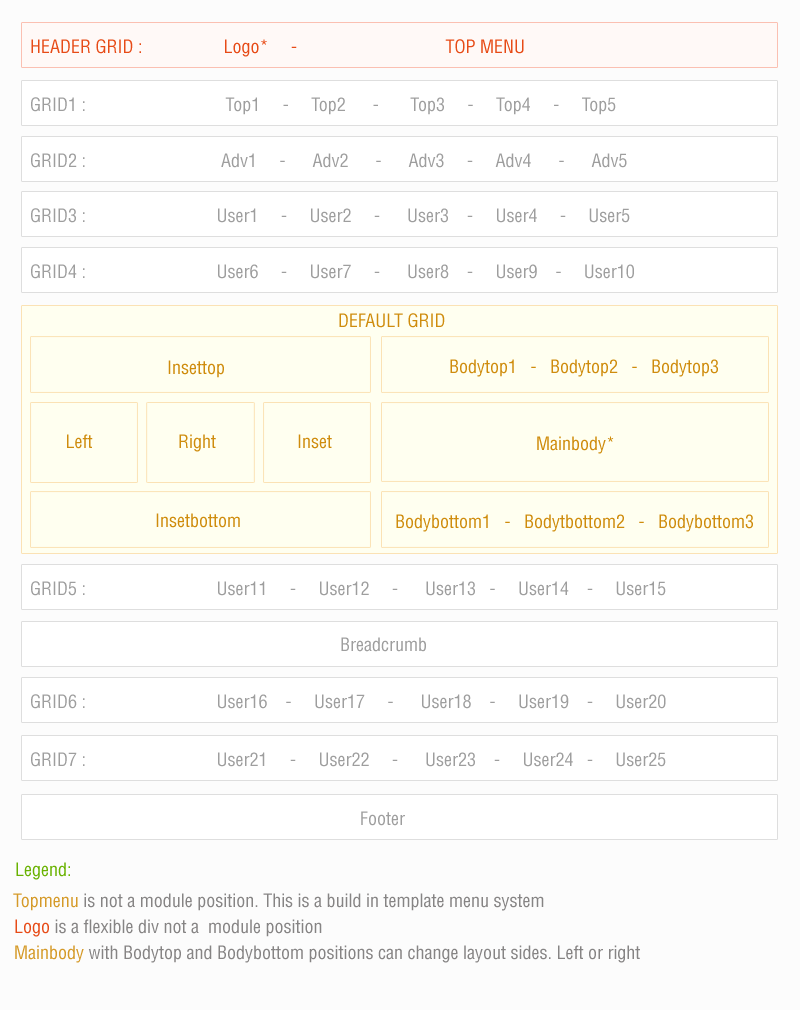Select the Left module position box
The width and height of the screenshot is (800, 1010).
(84, 442)
